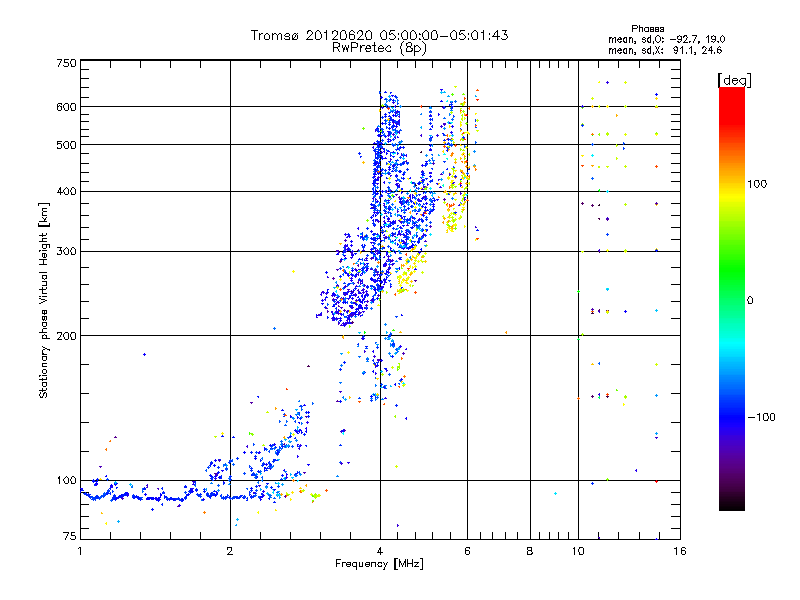
Task: Click the colorbar tick label "-100"
Action: click(x=761, y=417)
